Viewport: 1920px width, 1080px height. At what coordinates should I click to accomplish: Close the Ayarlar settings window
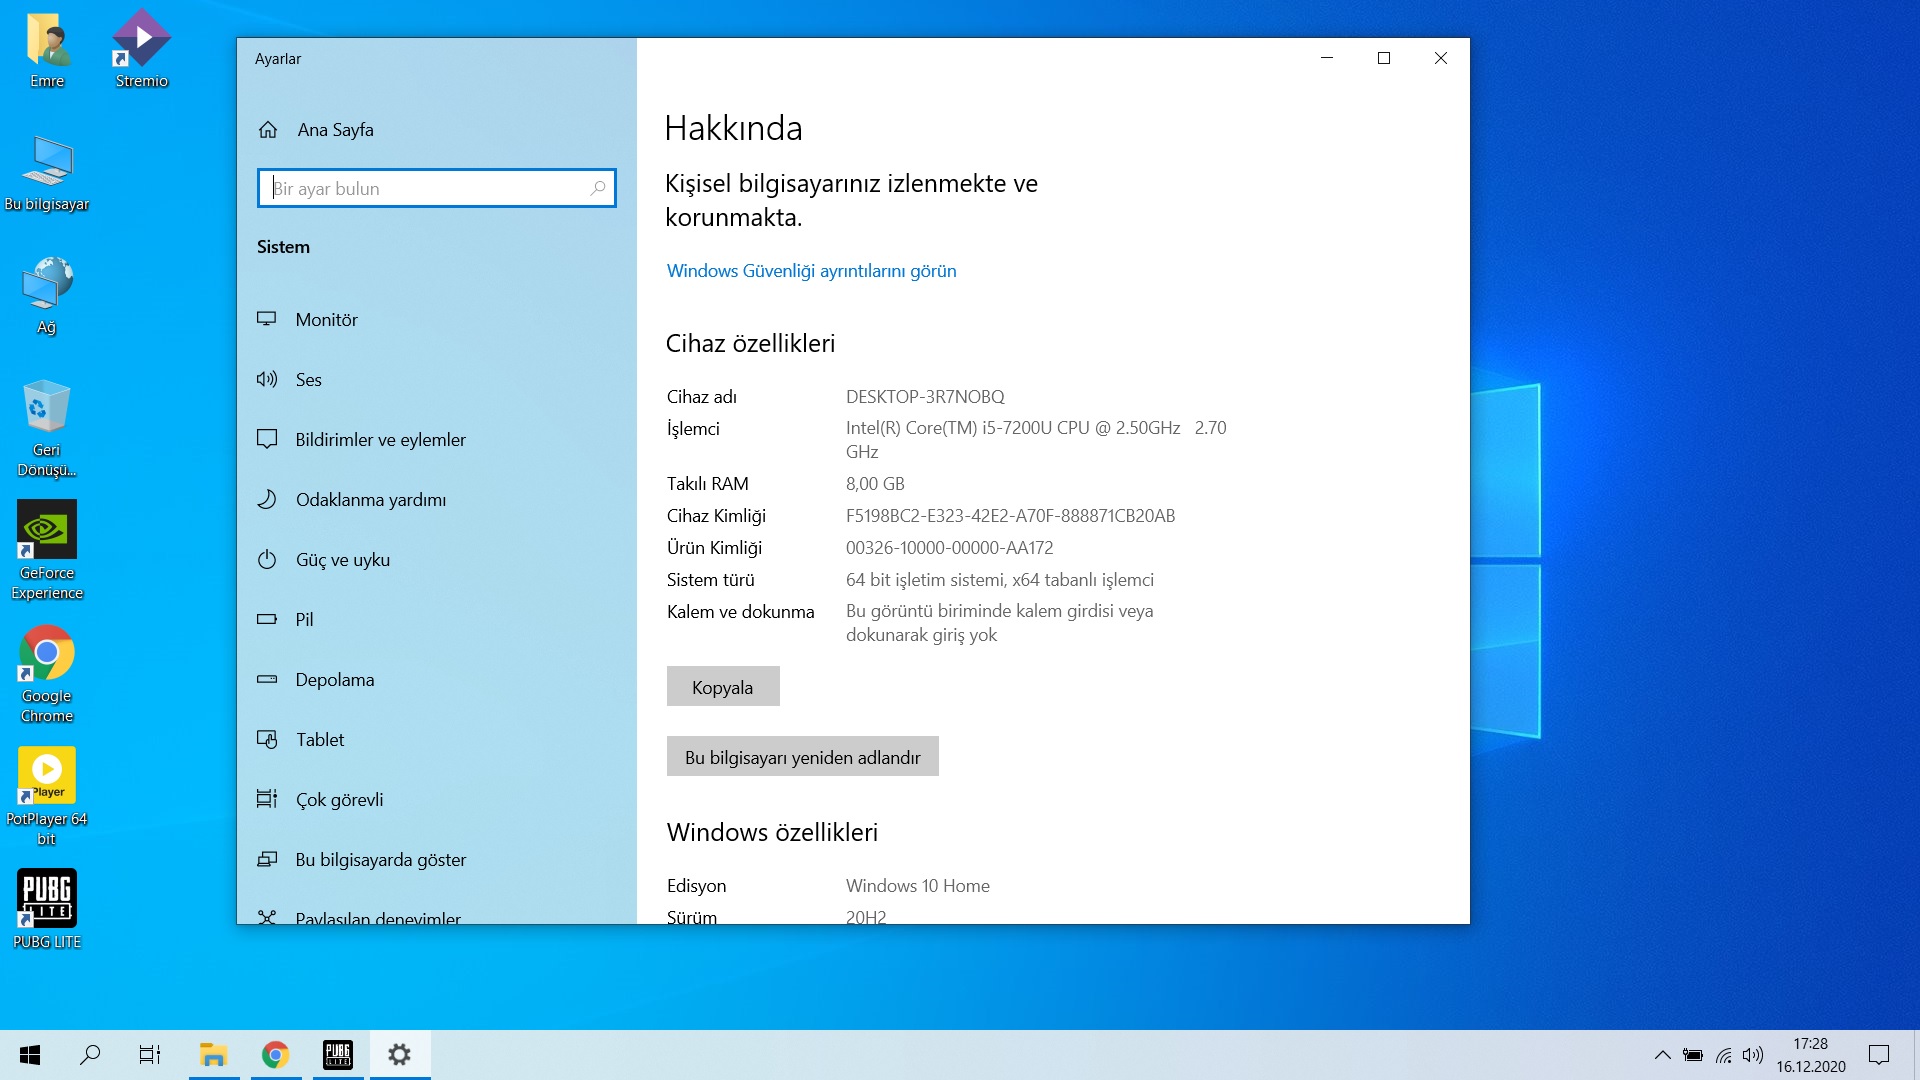(1441, 58)
